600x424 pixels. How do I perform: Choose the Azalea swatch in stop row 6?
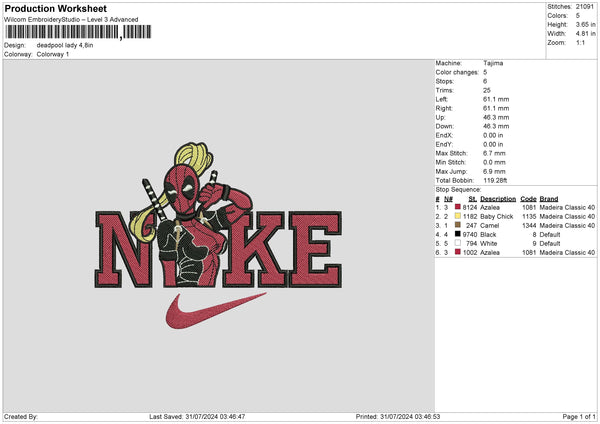pos(458,252)
